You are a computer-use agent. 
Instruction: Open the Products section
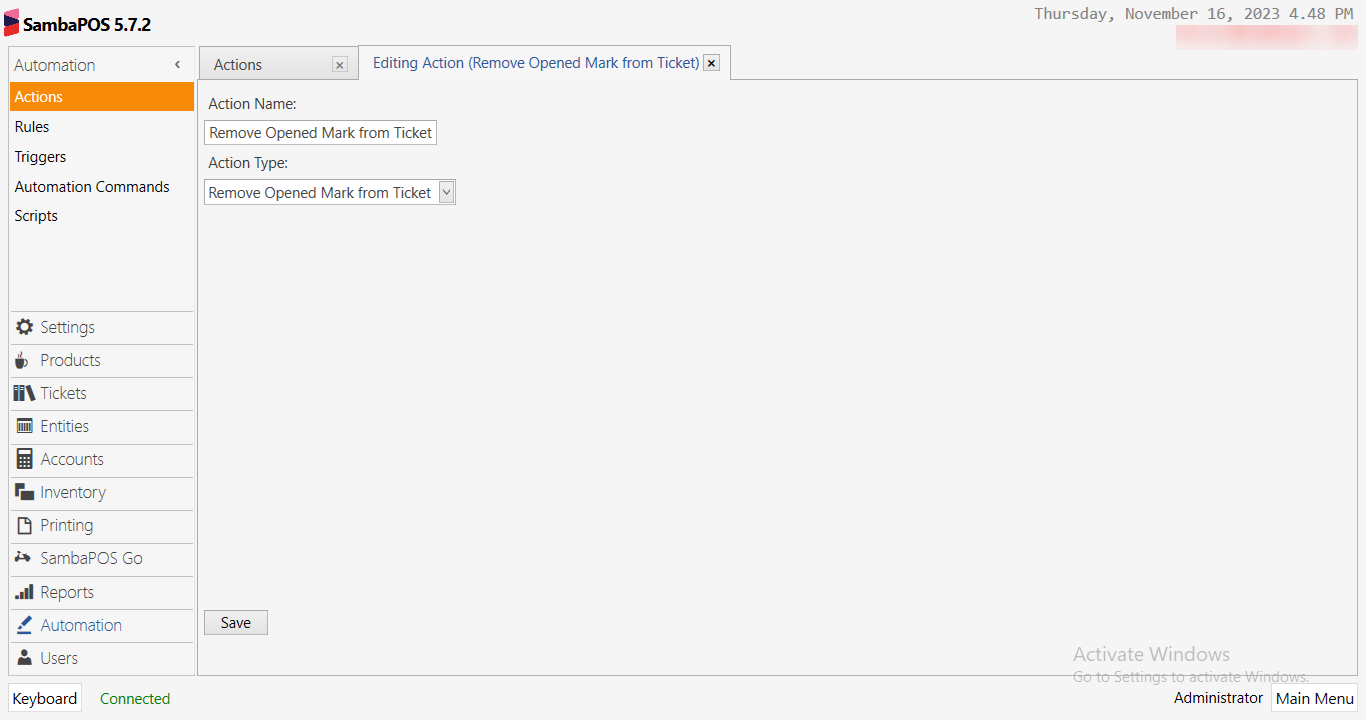coord(70,360)
